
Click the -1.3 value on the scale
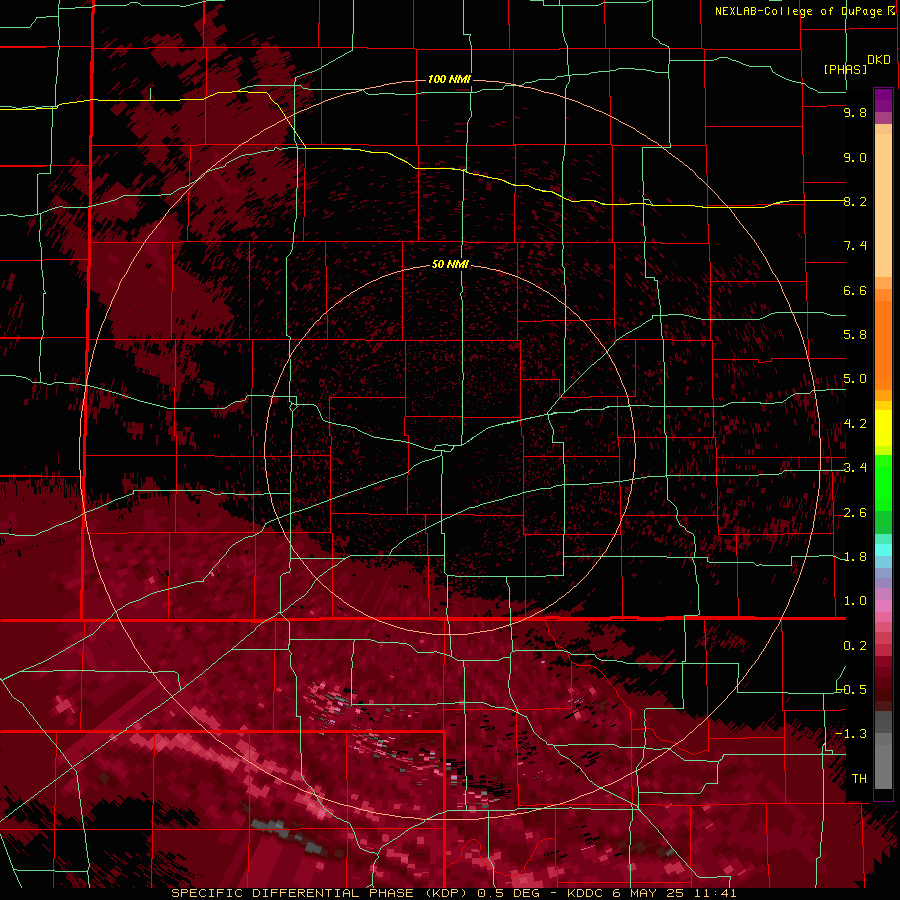pos(851,734)
